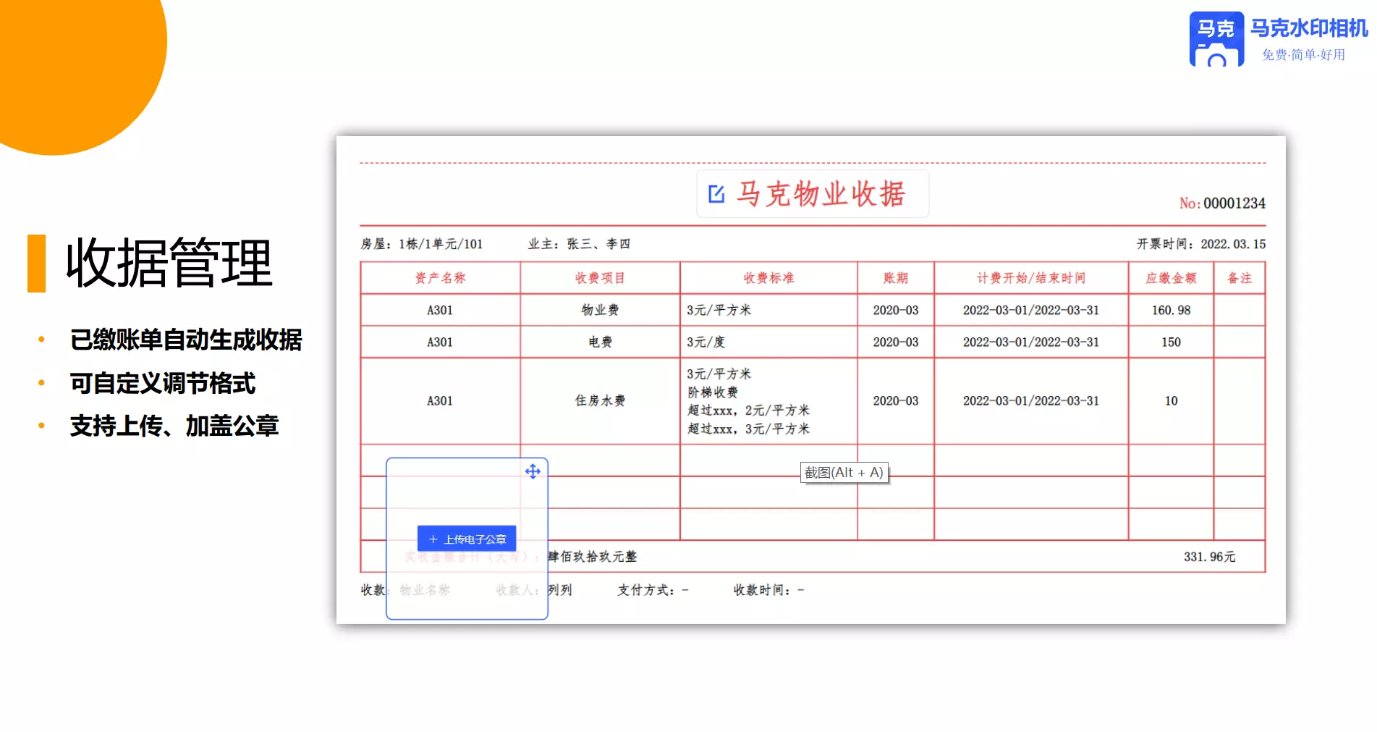Select the 物业费 table cell
Image resolution: width=1377 pixels, height=732 pixels.
pyautogui.click(x=600, y=310)
